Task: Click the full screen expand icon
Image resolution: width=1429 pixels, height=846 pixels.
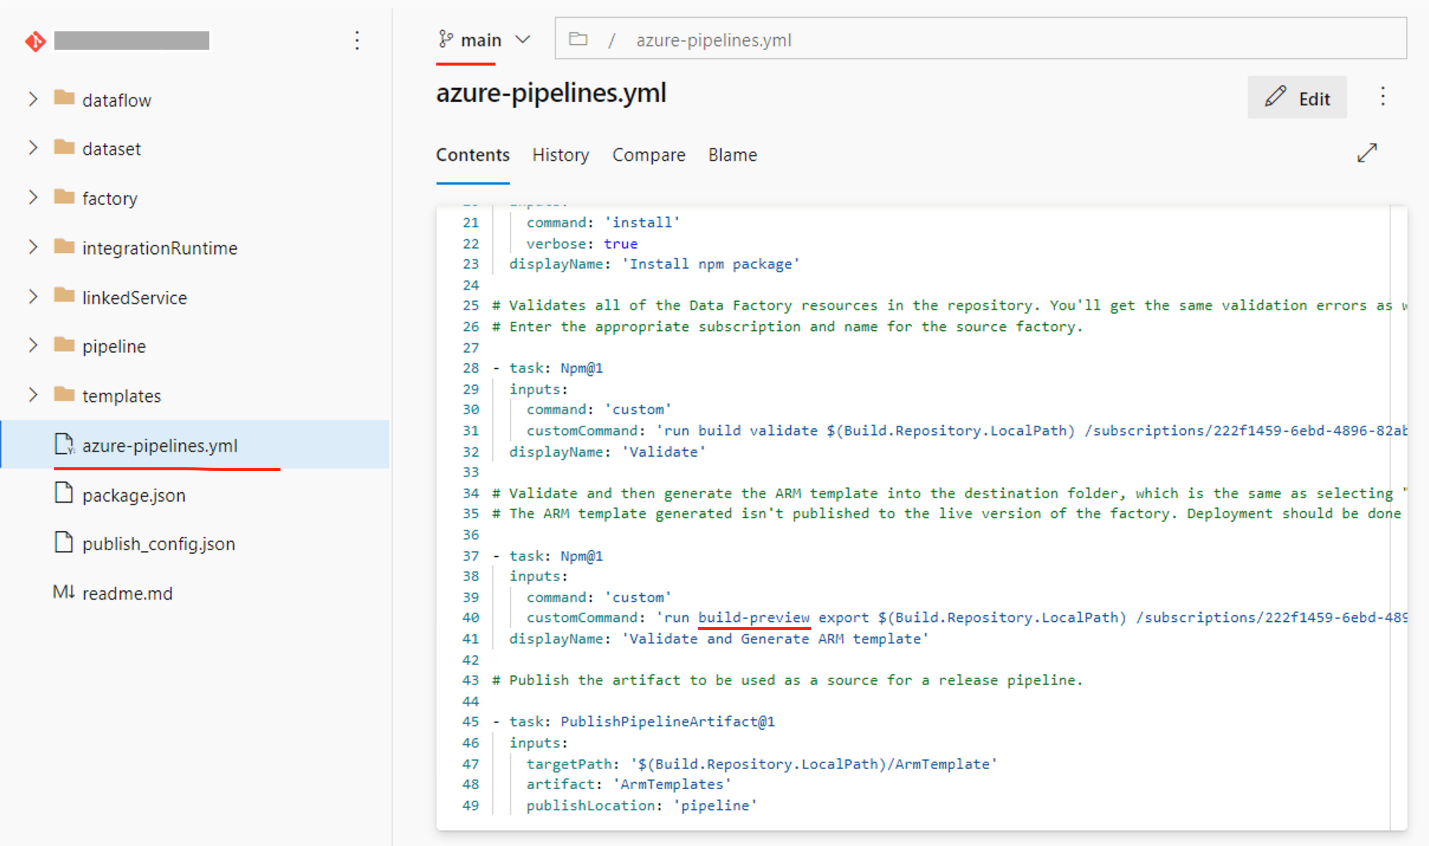Action: [1367, 153]
